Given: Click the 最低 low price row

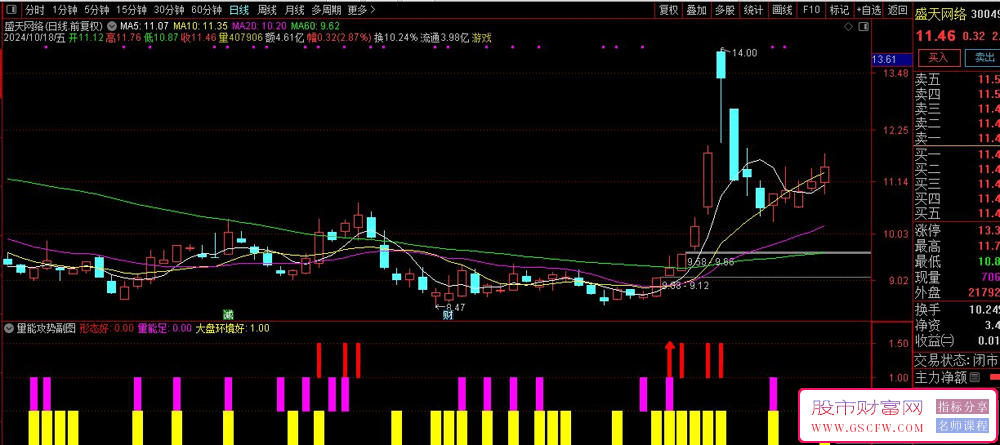Looking at the screenshot, I should click(x=957, y=261).
